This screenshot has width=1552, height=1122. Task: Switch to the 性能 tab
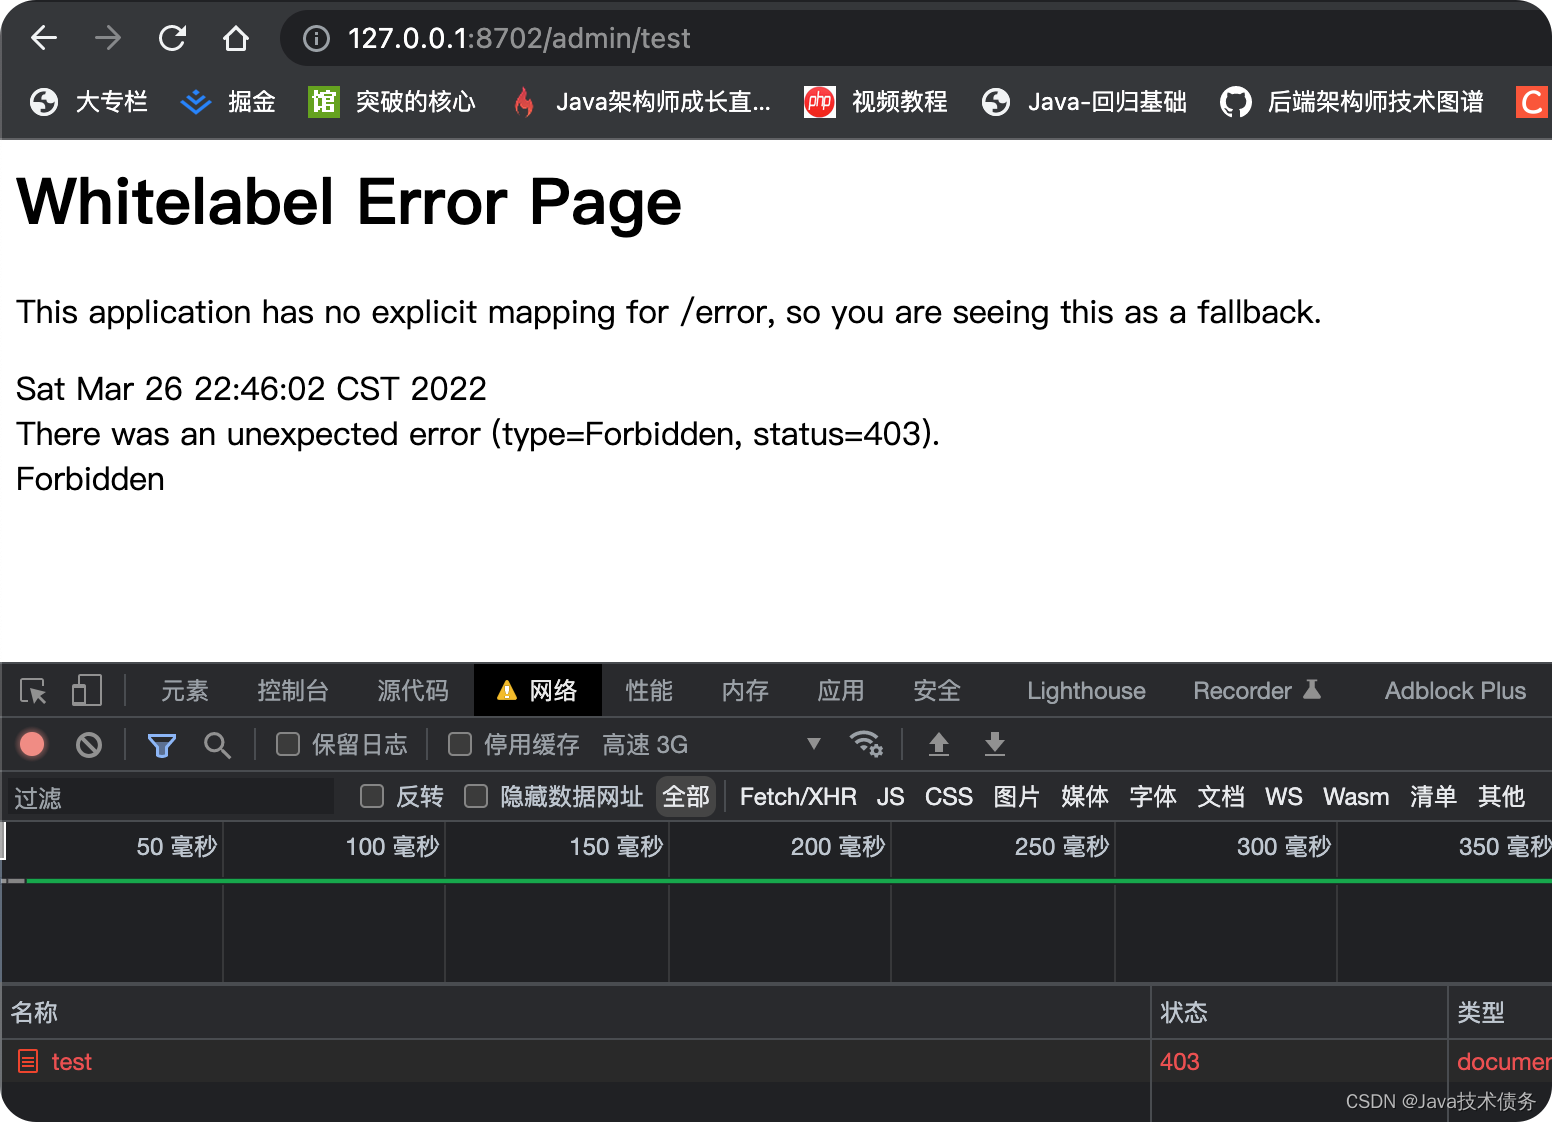pyautogui.click(x=649, y=691)
